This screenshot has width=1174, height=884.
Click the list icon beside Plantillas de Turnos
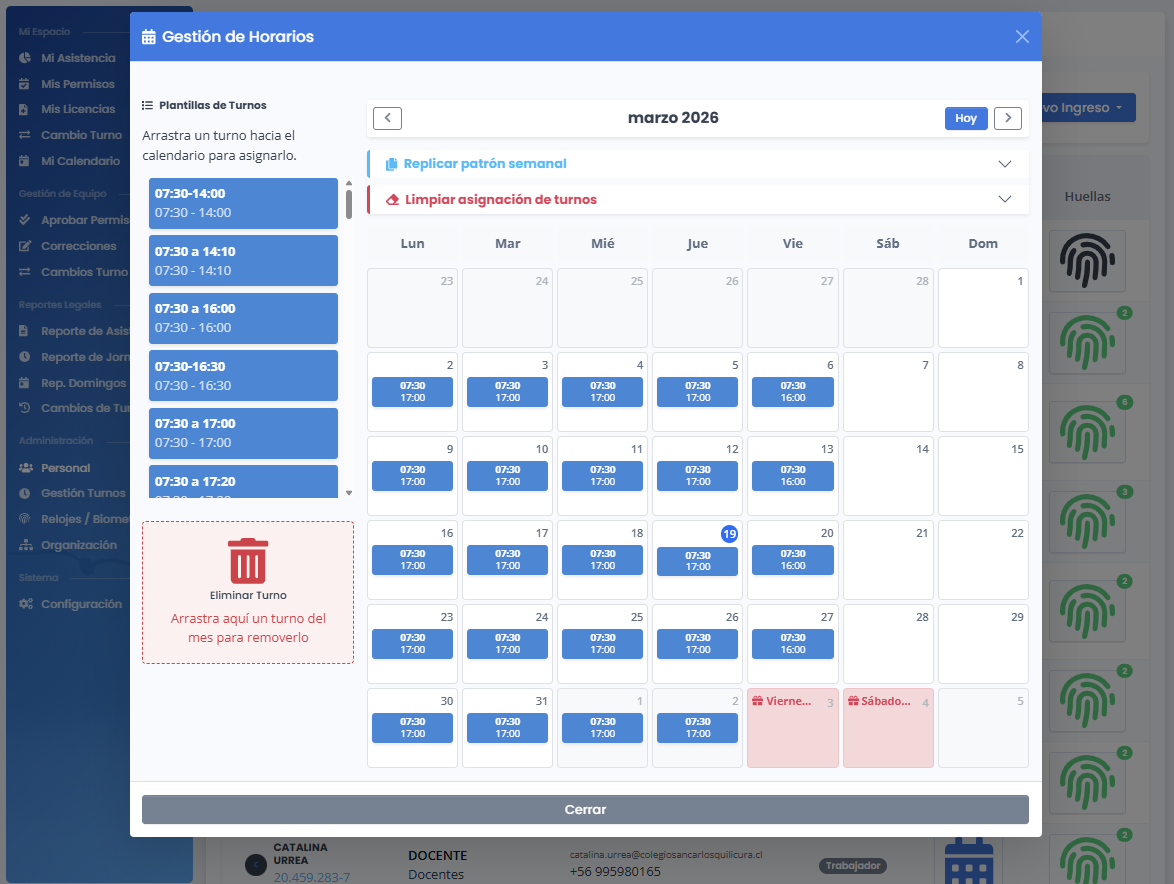[x=147, y=105]
